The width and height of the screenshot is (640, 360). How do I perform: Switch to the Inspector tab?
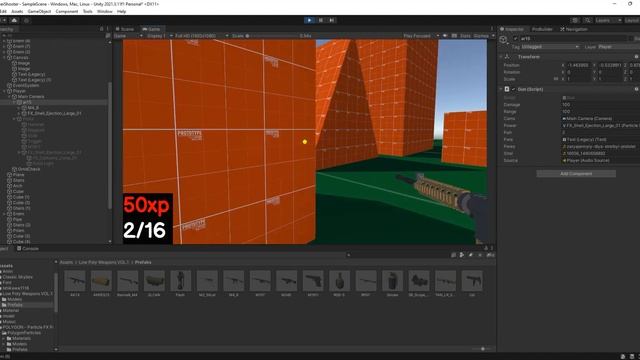click(x=512, y=29)
